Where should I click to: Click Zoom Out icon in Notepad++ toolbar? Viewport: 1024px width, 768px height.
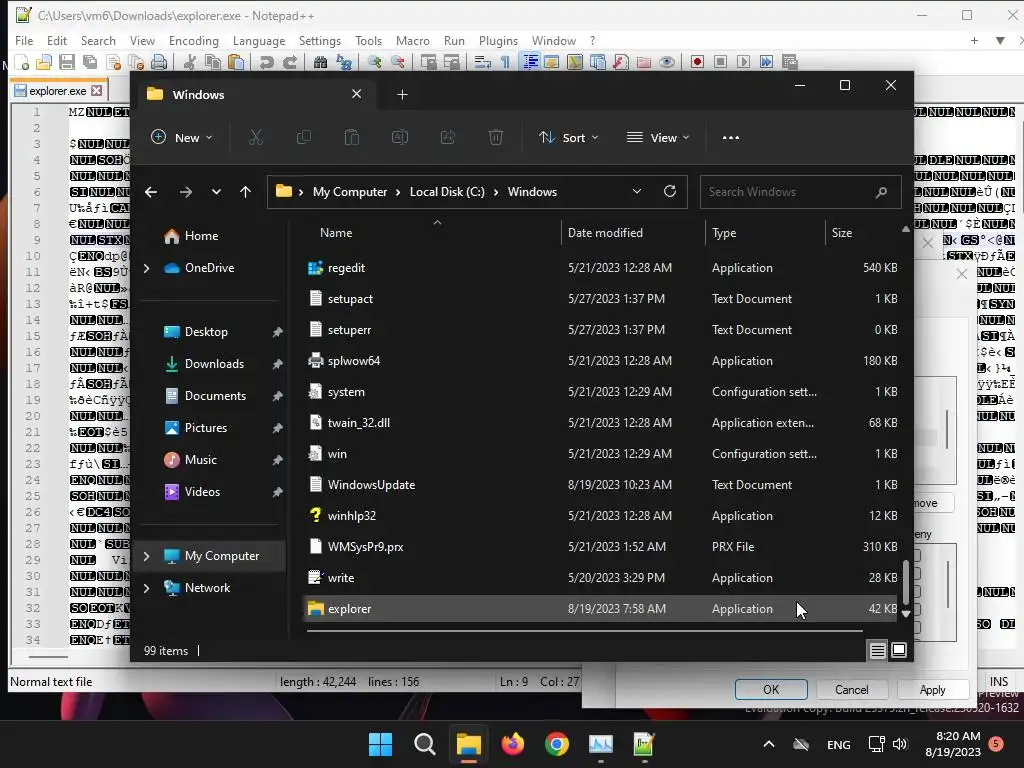coord(398,62)
